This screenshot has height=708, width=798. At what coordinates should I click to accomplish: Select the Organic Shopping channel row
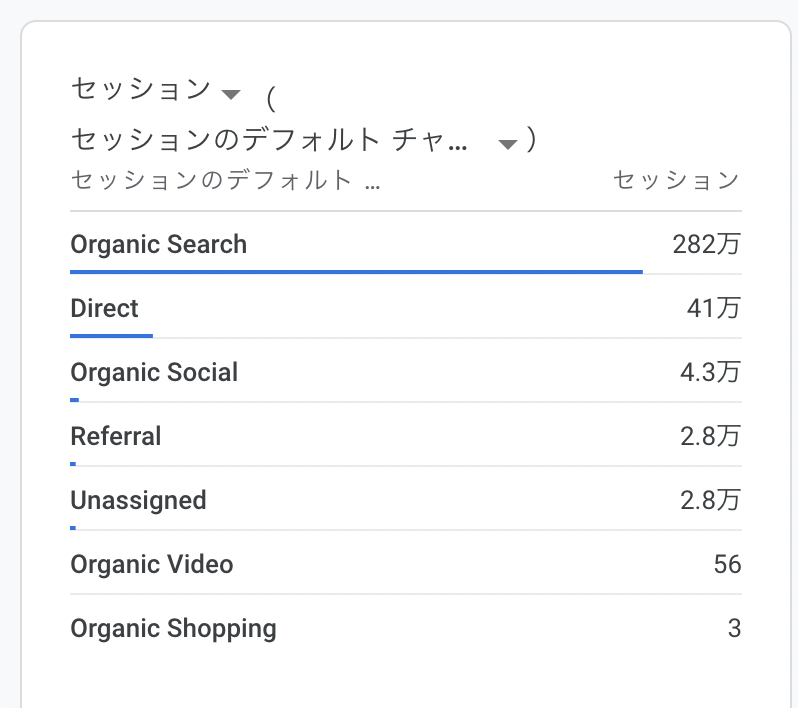coord(406,628)
